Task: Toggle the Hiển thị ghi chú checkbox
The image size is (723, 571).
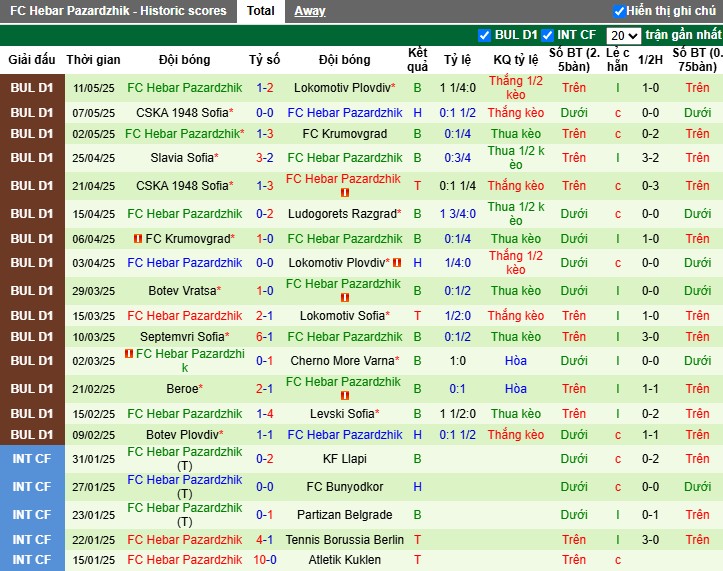Action: [619, 11]
